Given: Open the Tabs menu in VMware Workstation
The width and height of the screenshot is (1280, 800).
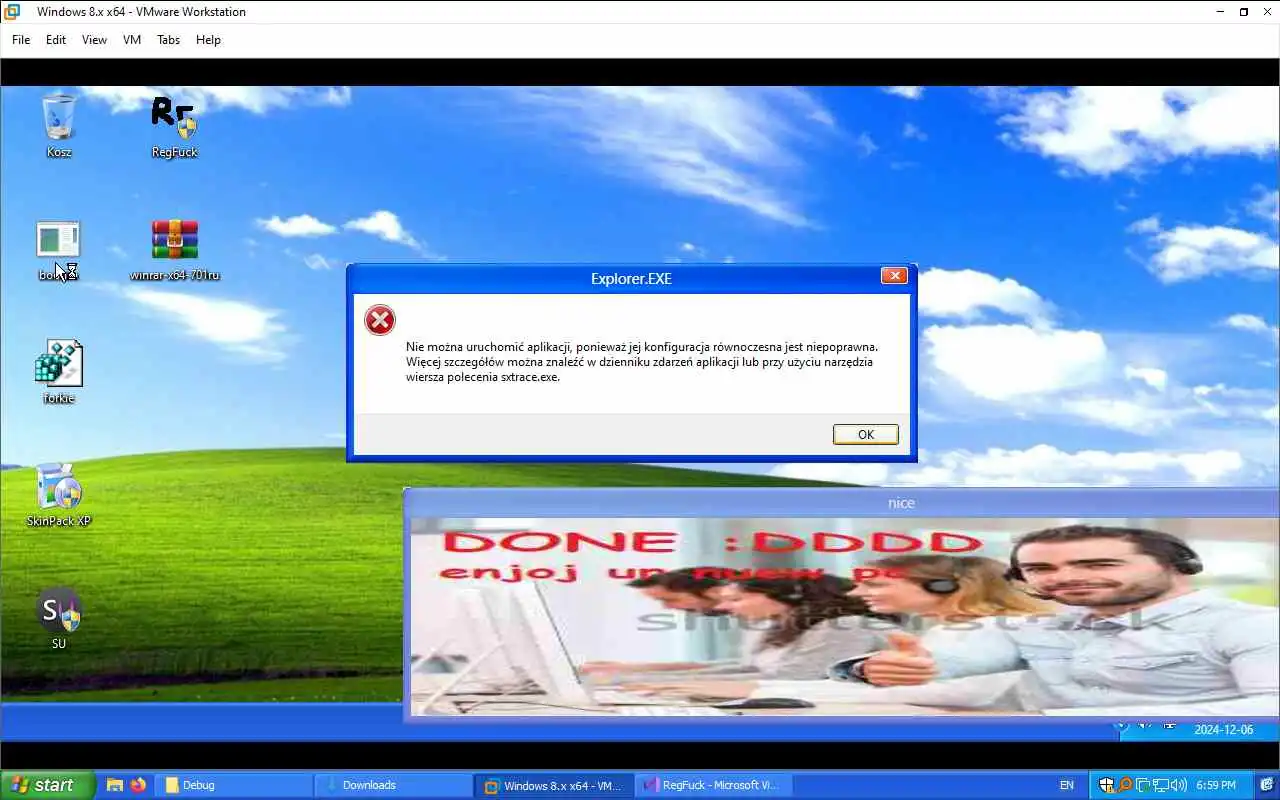Looking at the screenshot, I should click(x=168, y=40).
